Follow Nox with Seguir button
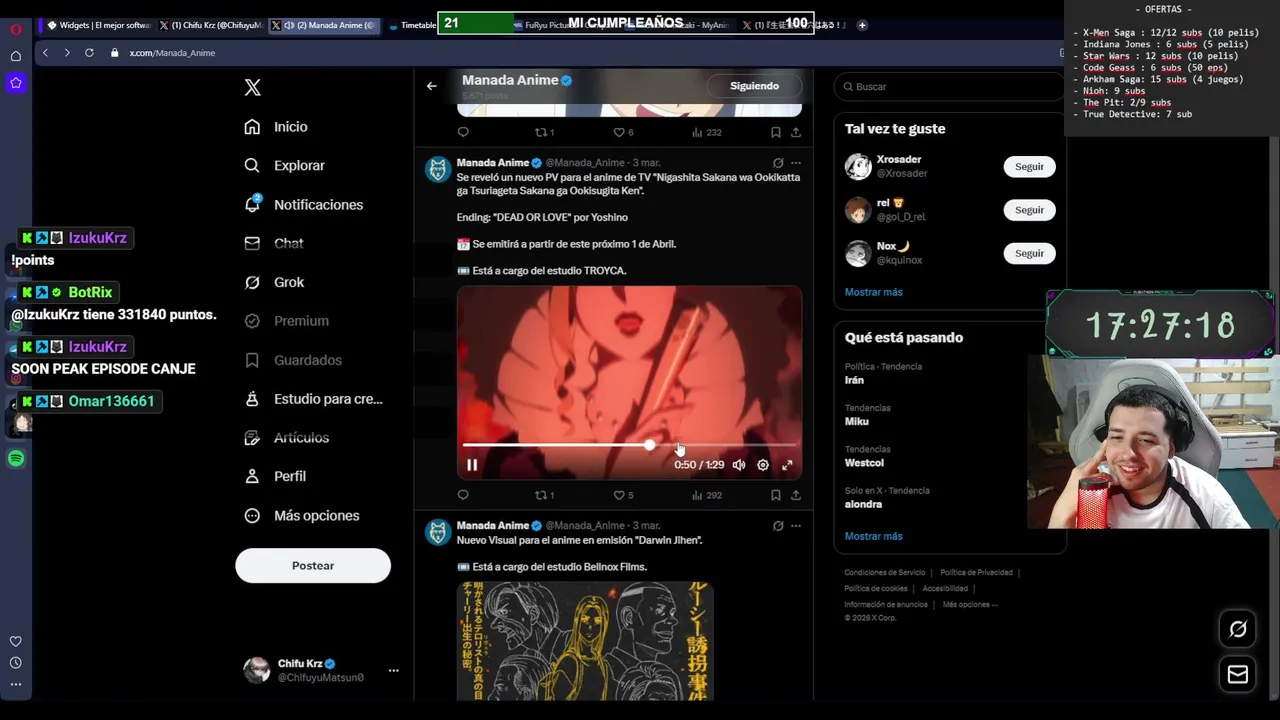 1029,253
